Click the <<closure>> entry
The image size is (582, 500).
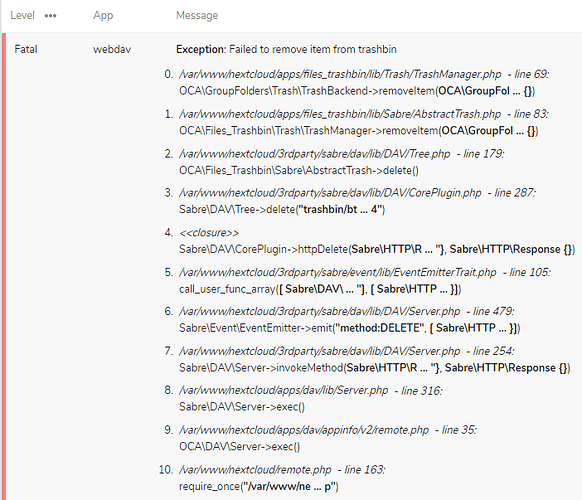coord(209,233)
